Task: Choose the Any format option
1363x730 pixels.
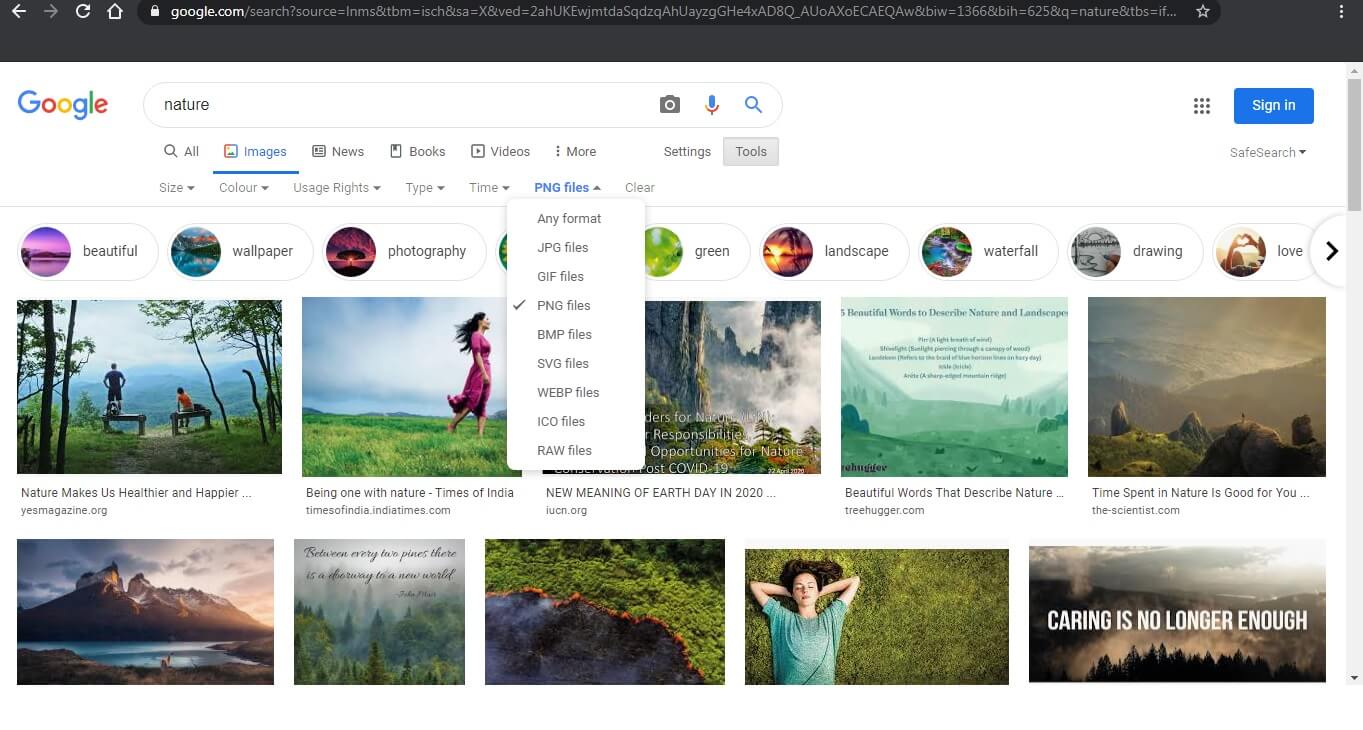Action: pyautogui.click(x=569, y=218)
